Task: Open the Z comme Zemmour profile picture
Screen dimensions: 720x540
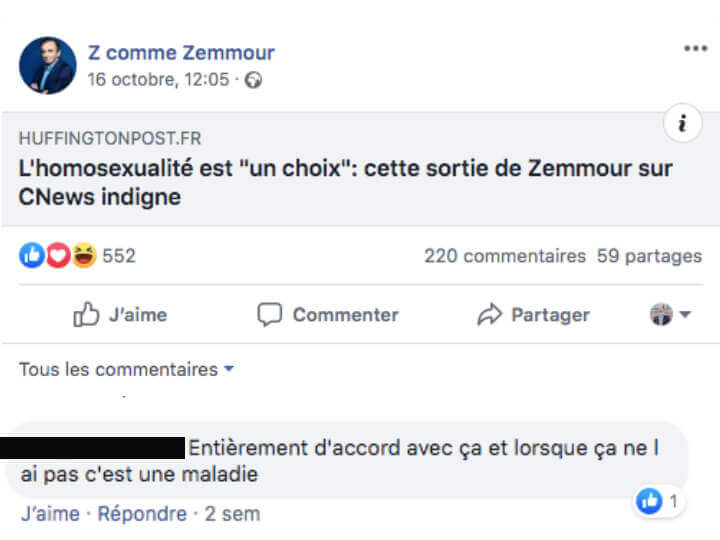Action: click(47, 66)
